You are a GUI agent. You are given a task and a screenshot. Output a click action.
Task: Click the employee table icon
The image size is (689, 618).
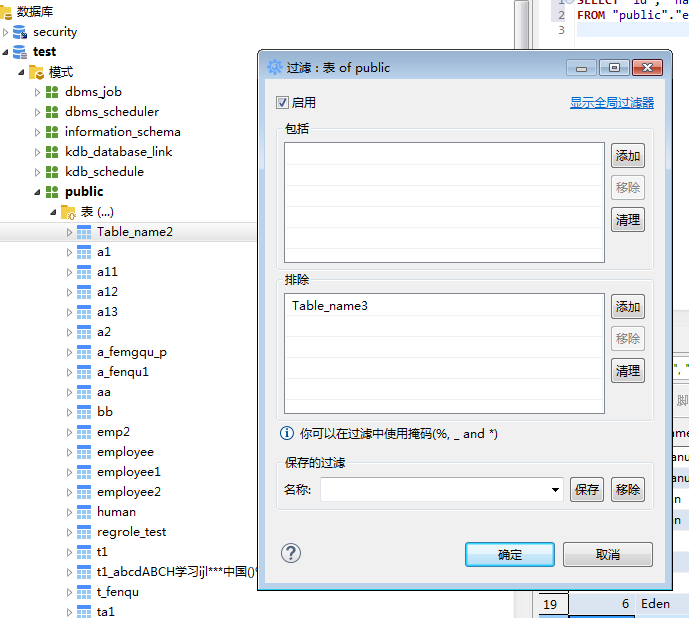(x=84, y=452)
